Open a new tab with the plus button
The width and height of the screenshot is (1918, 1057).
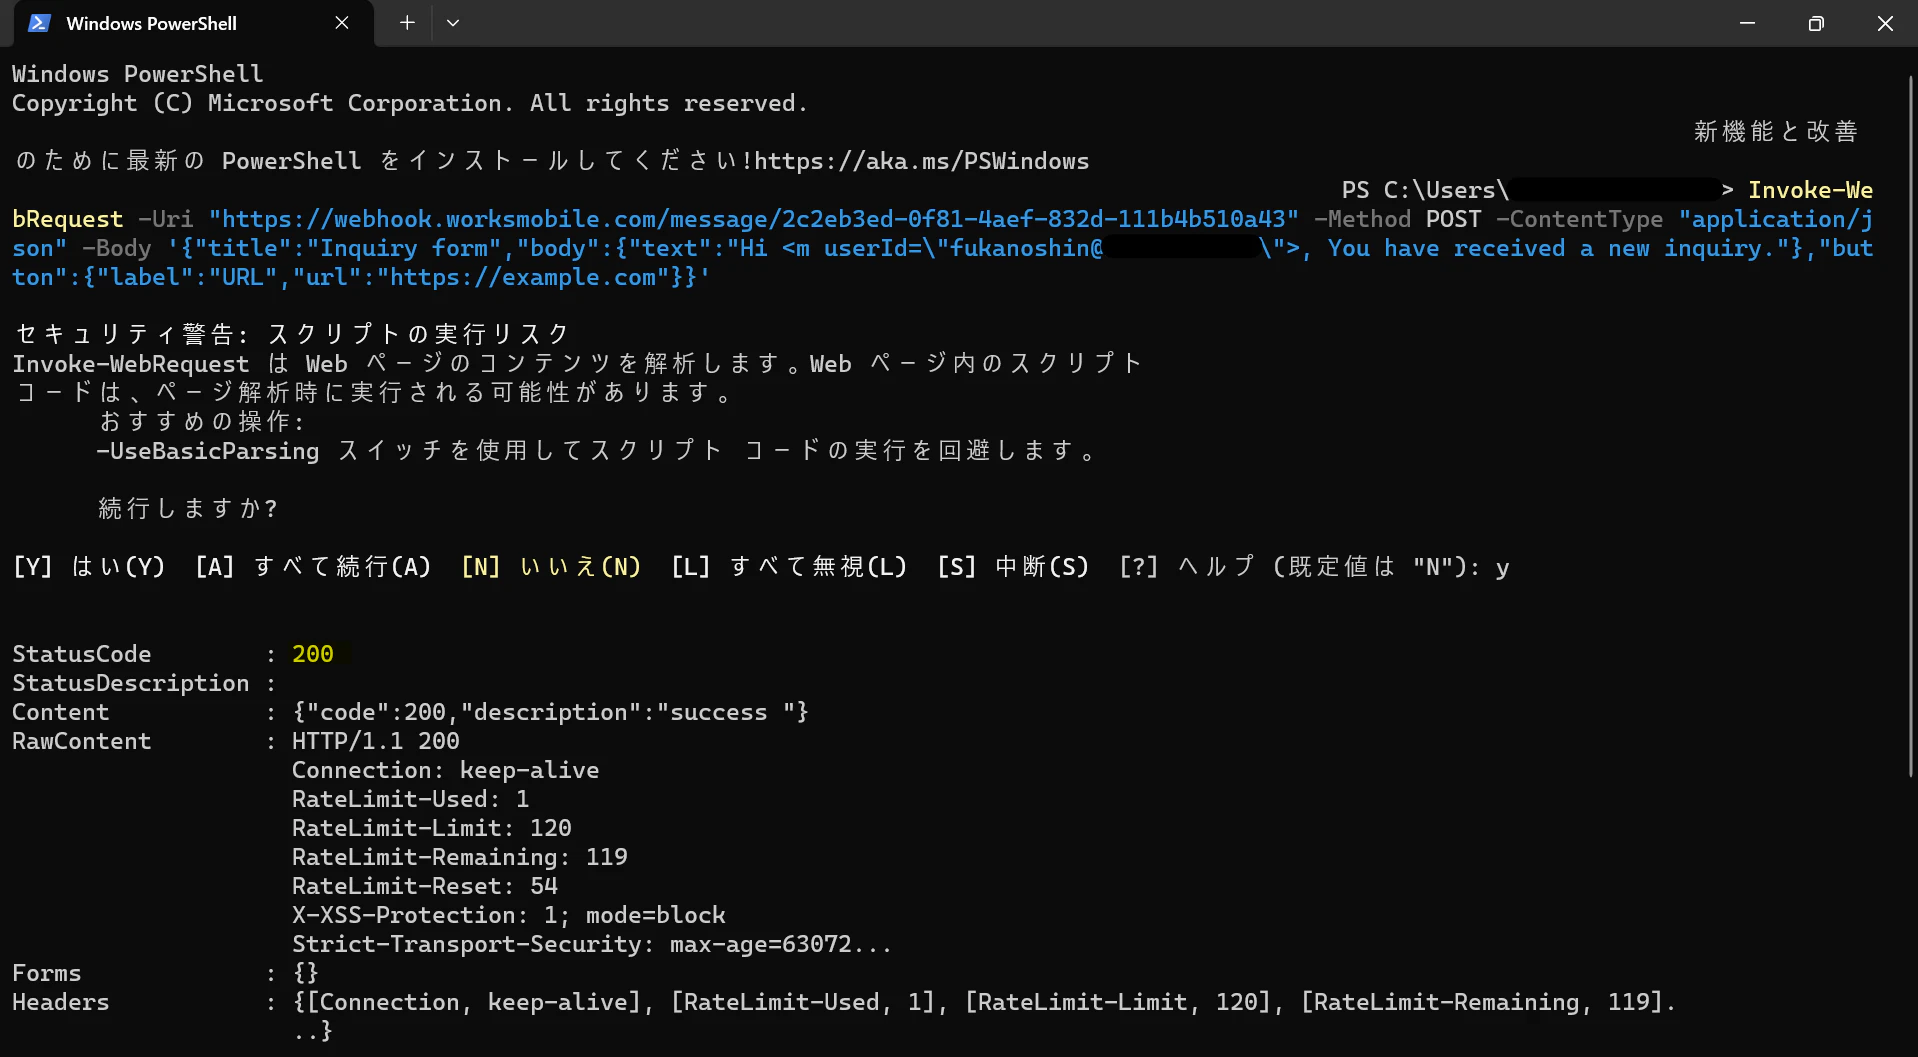coord(407,23)
